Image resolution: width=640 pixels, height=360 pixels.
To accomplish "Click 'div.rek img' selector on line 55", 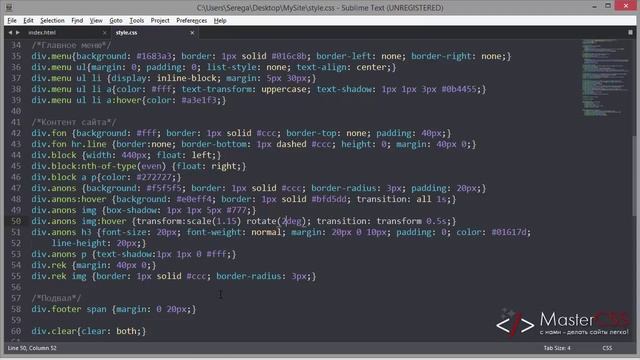I will point(59,276).
